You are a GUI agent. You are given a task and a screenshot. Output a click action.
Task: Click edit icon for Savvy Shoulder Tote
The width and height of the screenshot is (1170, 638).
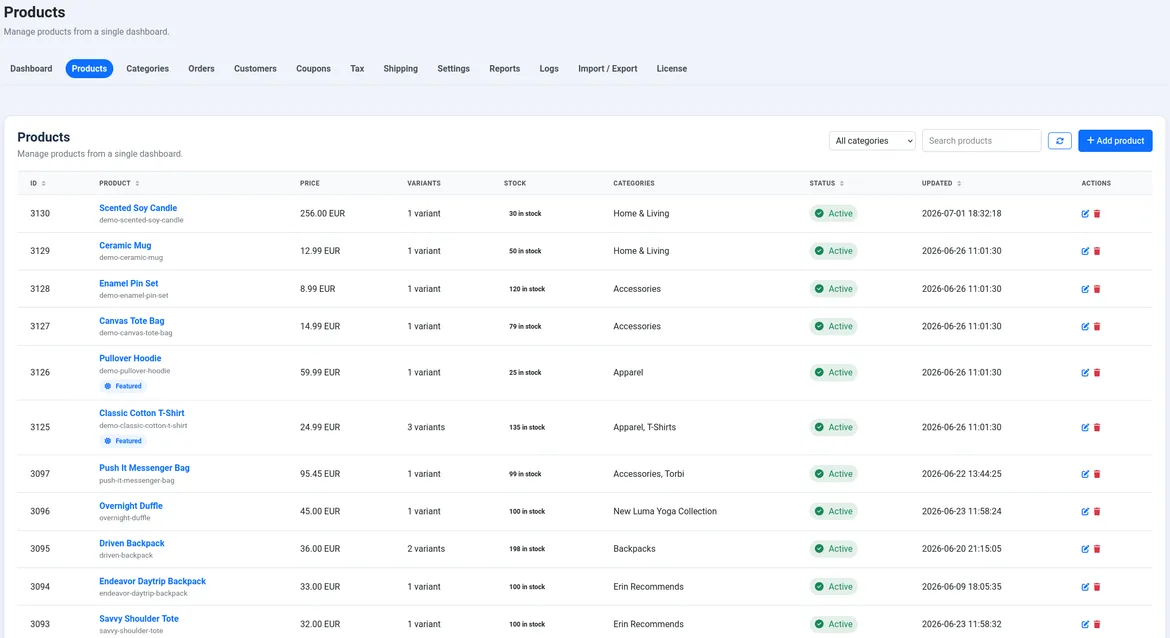click(x=1085, y=624)
